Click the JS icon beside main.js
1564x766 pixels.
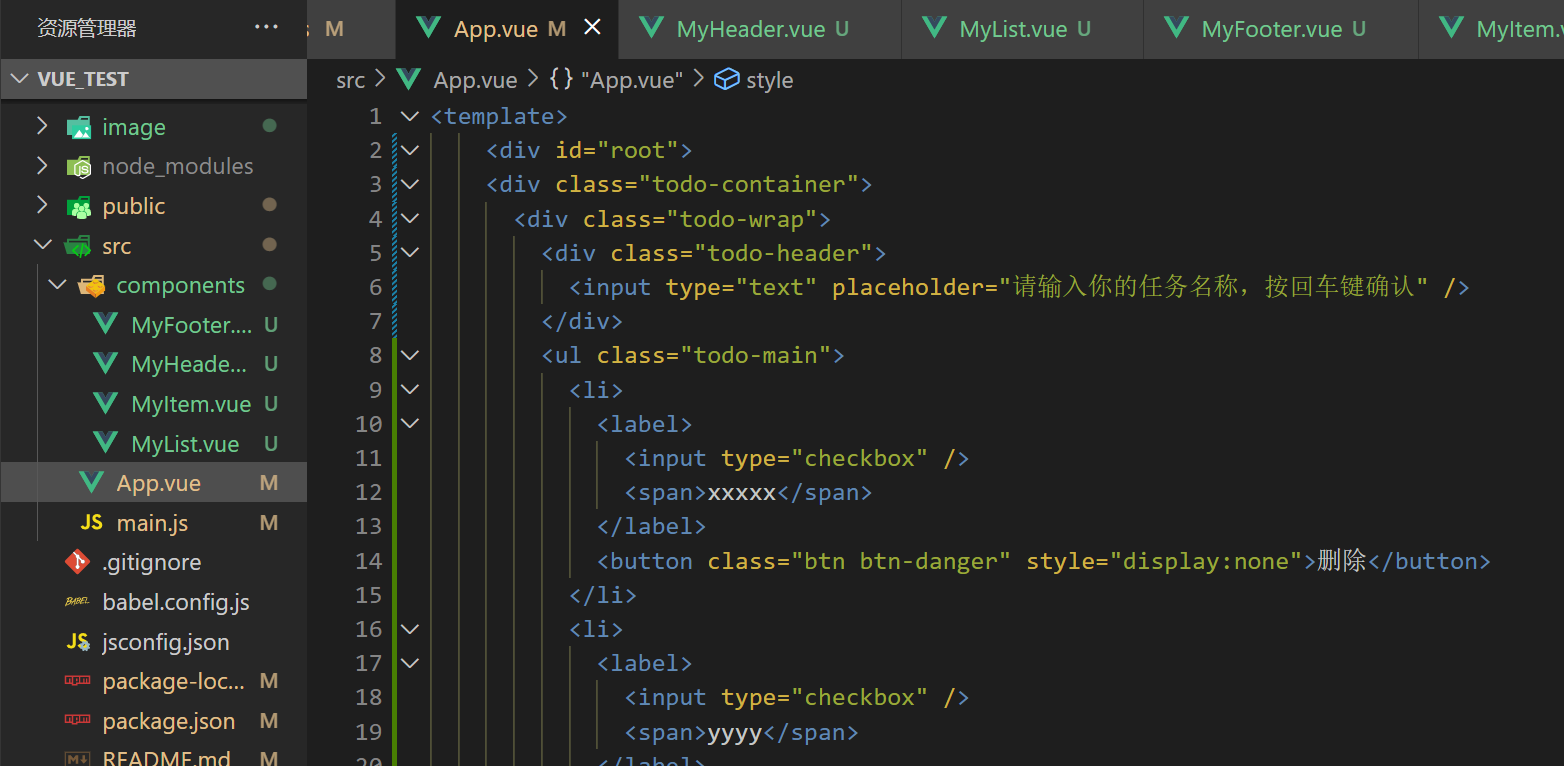pos(91,523)
